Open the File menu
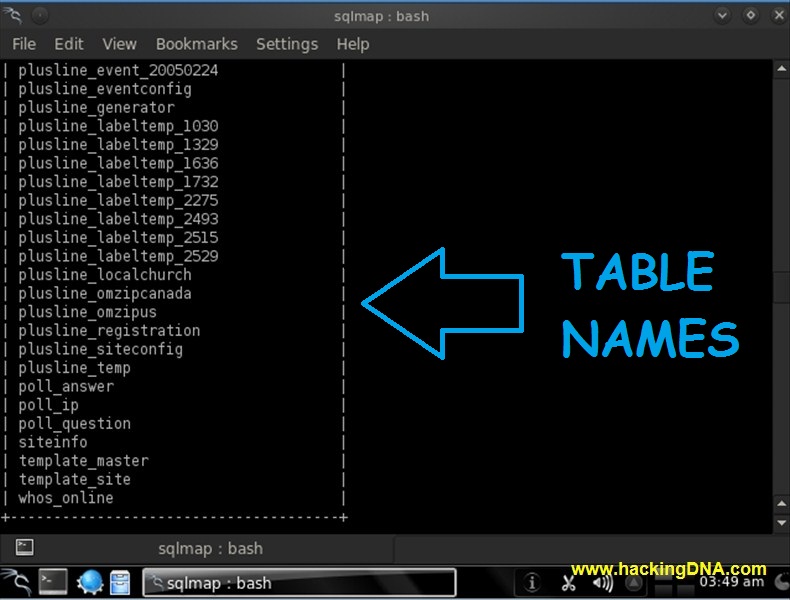The height and width of the screenshot is (600, 790). pos(24,44)
